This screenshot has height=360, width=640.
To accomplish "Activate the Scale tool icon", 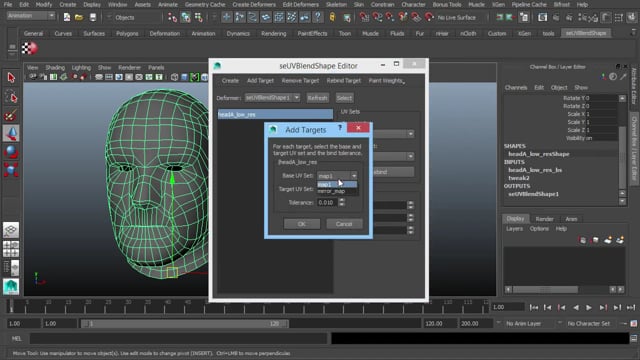I will pyautogui.click(x=11, y=169).
